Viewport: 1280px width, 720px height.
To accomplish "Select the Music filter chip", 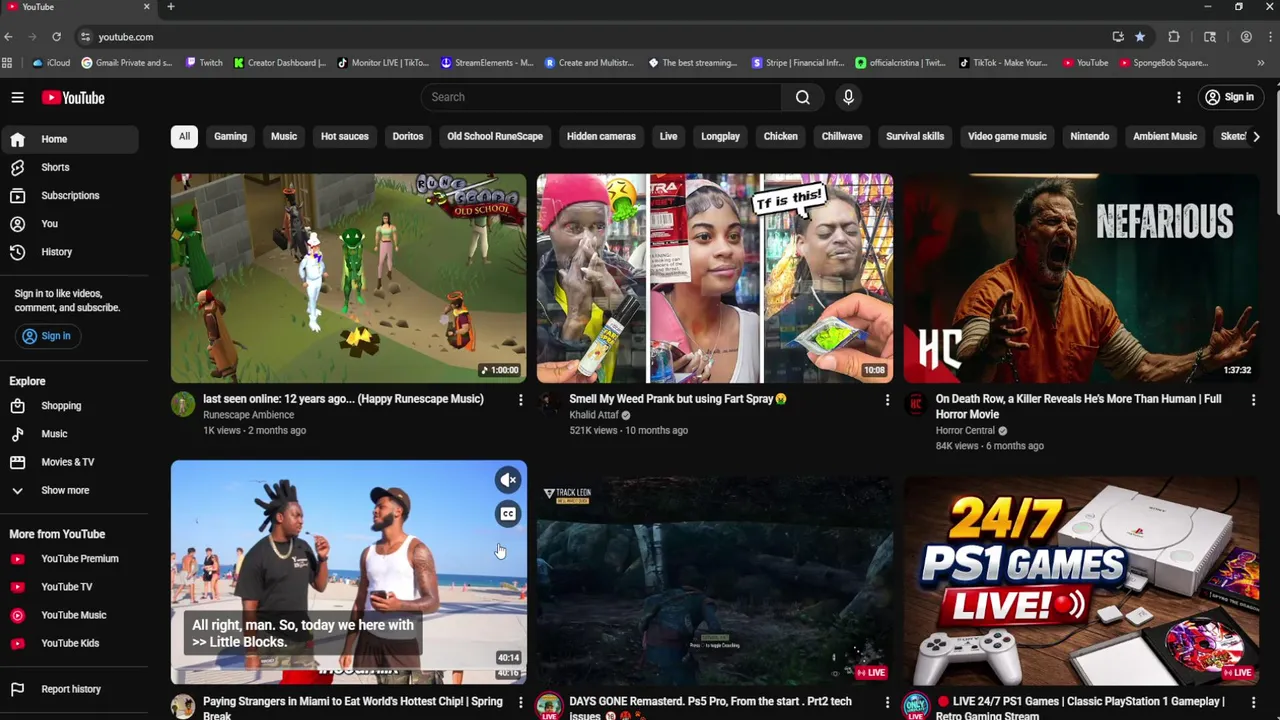I will (x=284, y=136).
